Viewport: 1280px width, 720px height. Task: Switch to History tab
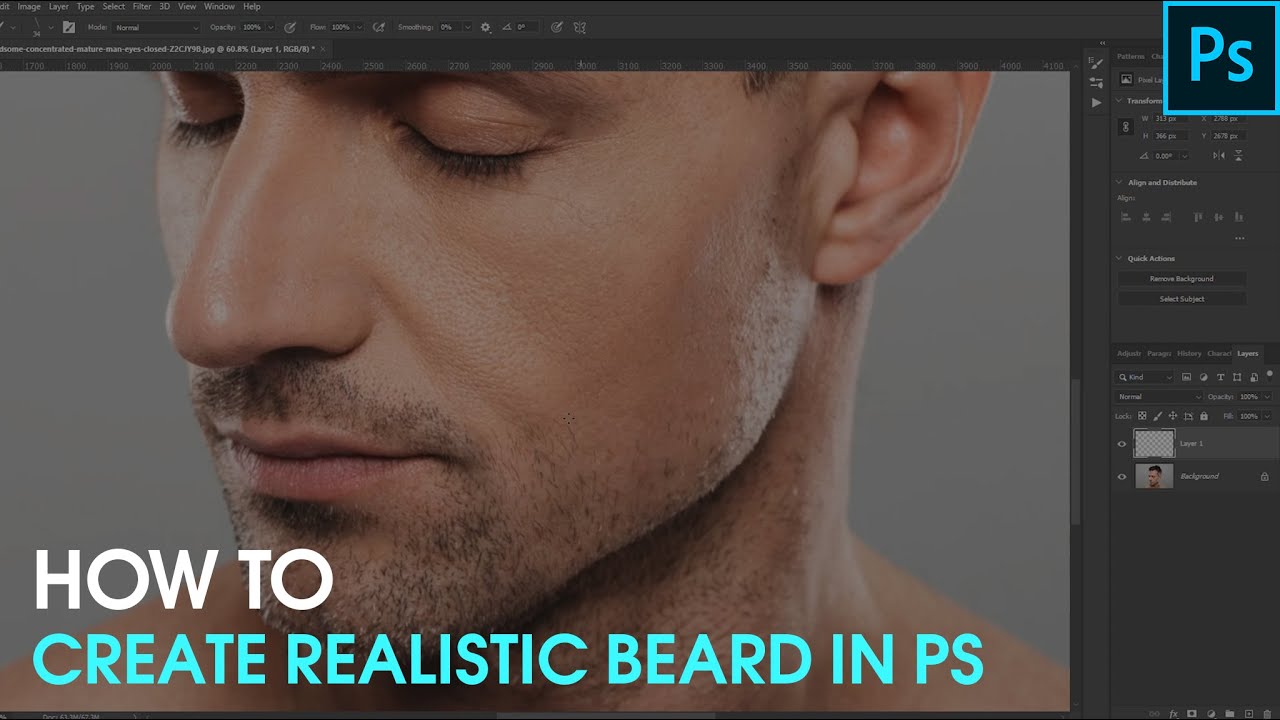(x=1189, y=353)
